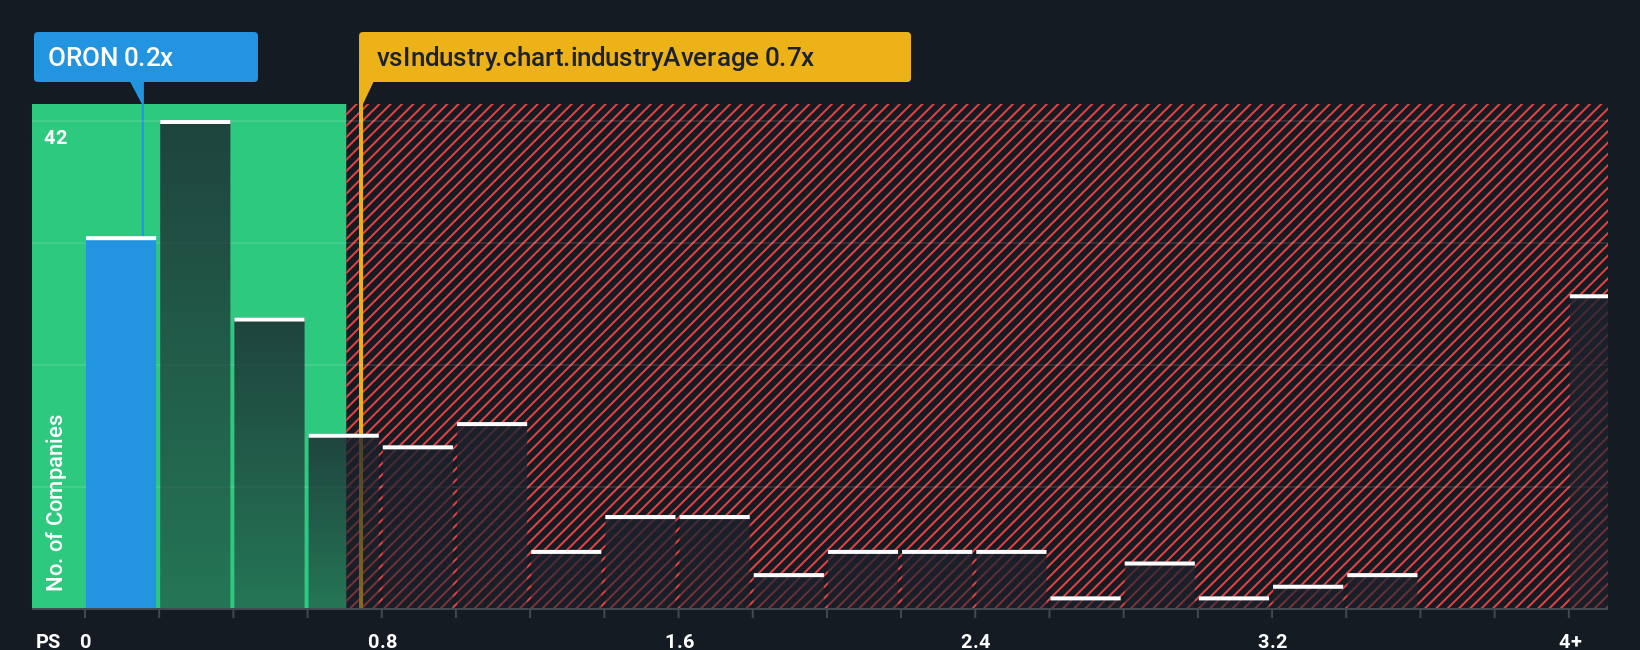
Task: Click the 3.2 x-axis tick label
Action: (x=1272, y=641)
